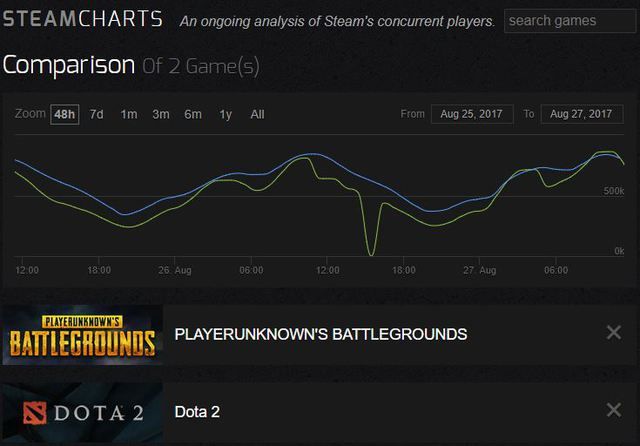Click the green line's sharp dip point
This screenshot has width=640, height=446.
(372, 254)
